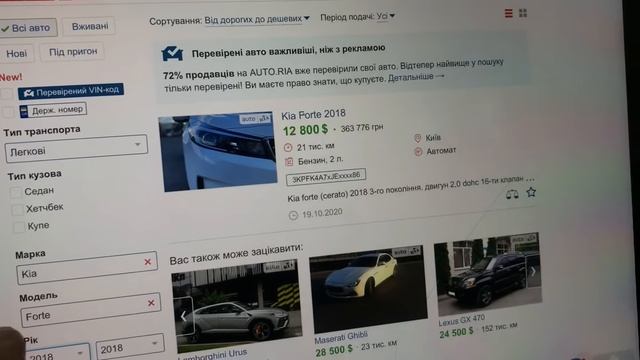This screenshot has width=640, height=360.
Task: Open the Період подачі dropdown
Action: click(x=385, y=16)
